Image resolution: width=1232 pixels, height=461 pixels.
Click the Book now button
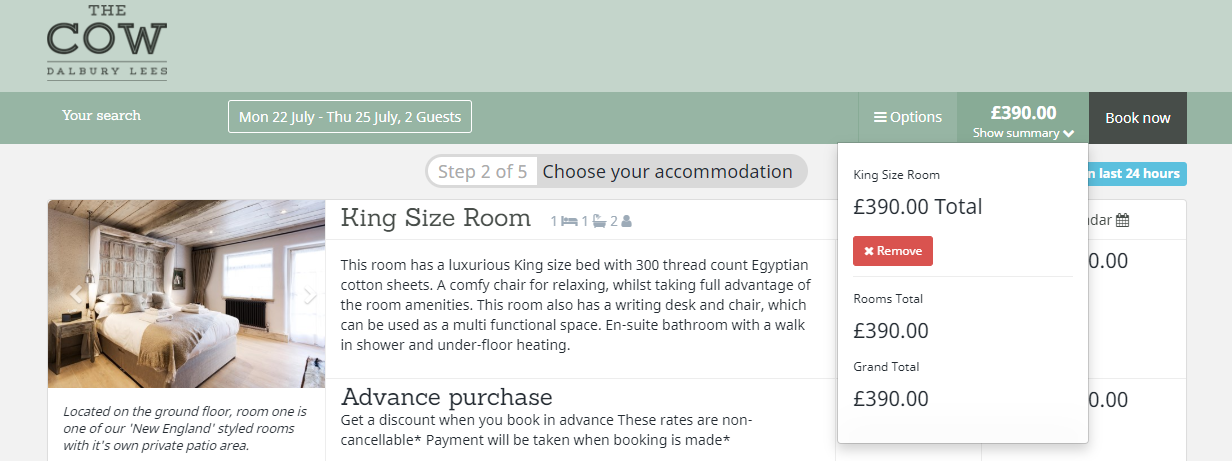1138,118
